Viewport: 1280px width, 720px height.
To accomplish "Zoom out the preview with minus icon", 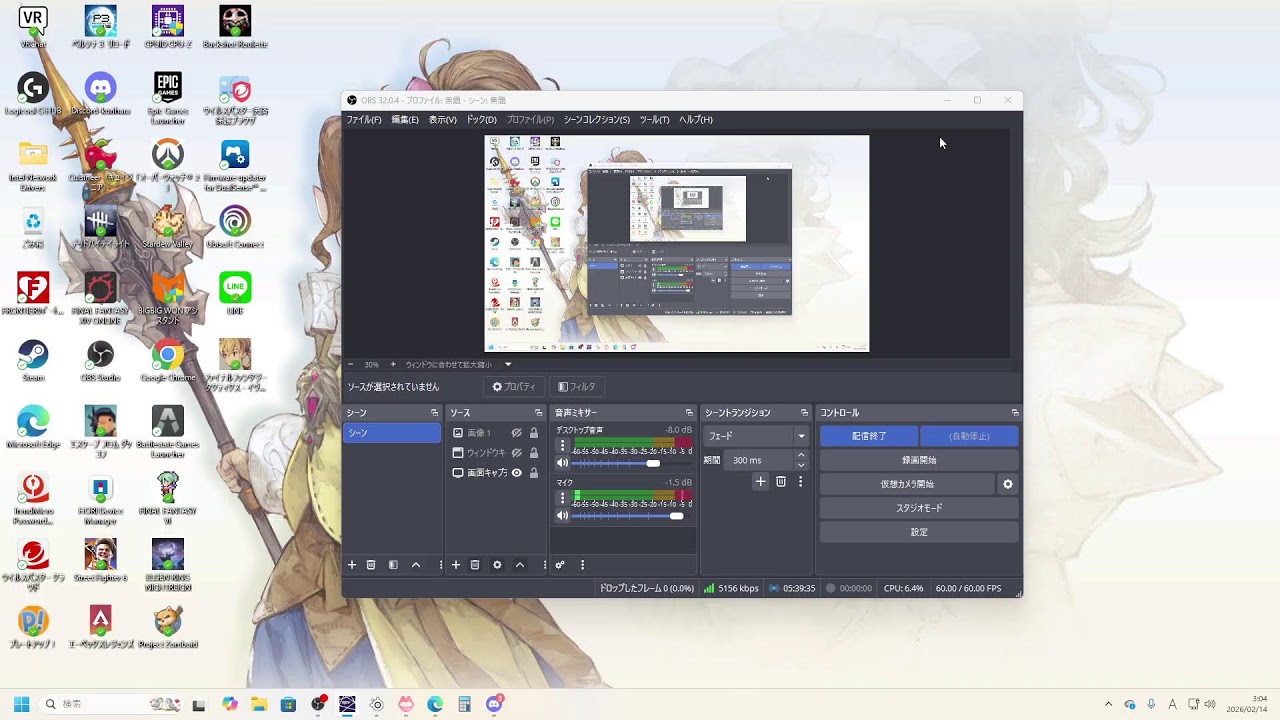I will pyautogui.click(x=351, y=365).
